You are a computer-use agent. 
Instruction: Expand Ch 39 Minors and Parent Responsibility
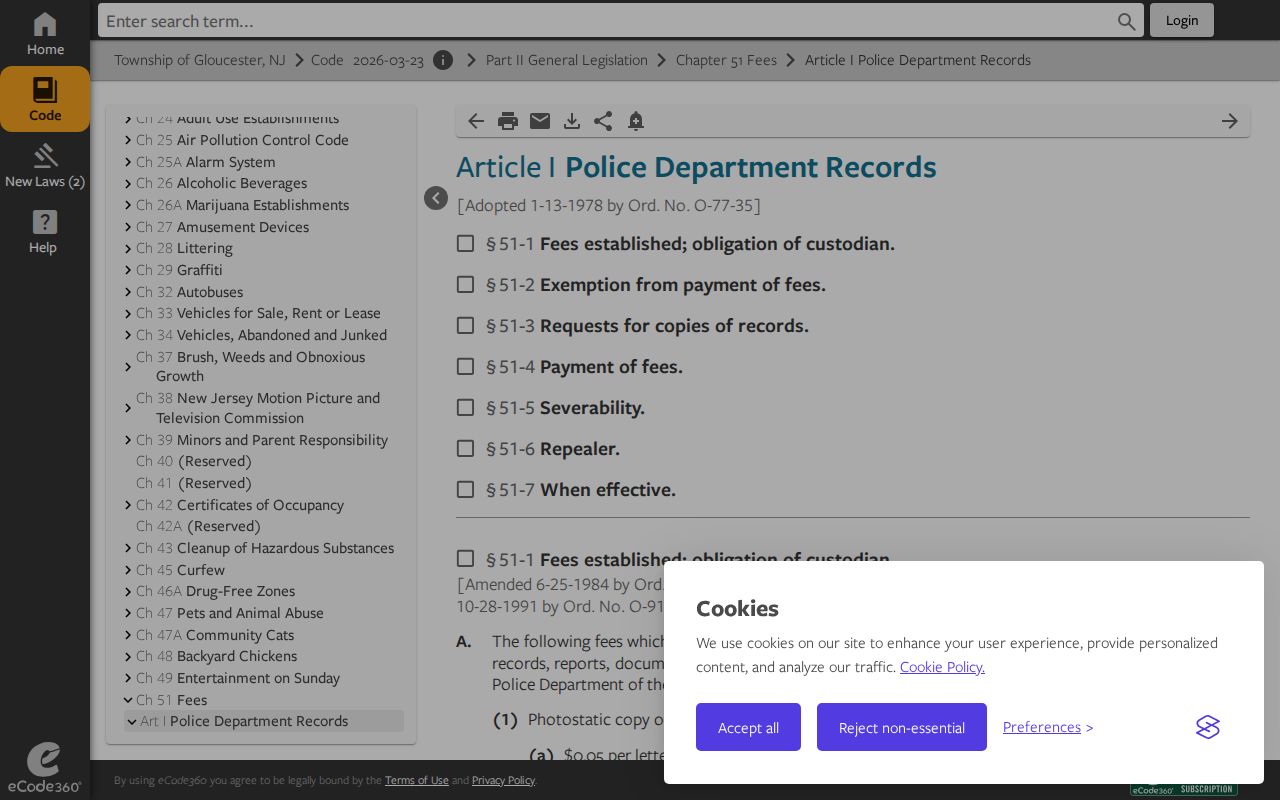point(128,440)
